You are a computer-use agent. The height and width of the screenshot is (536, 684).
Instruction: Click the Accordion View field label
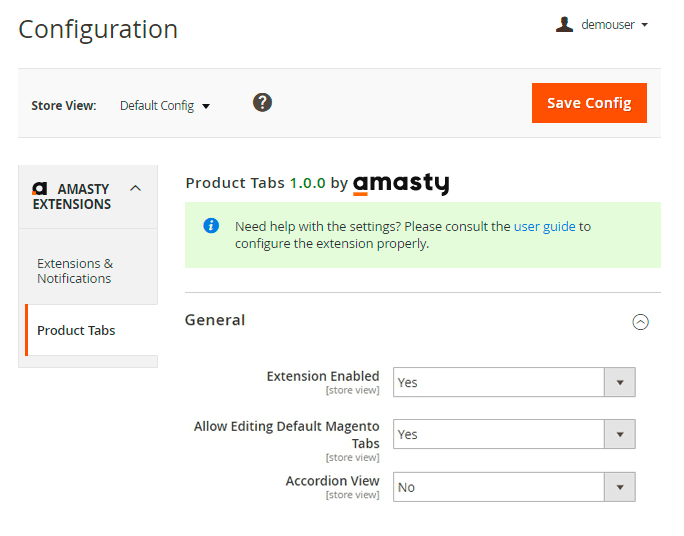tap(332, 481)
